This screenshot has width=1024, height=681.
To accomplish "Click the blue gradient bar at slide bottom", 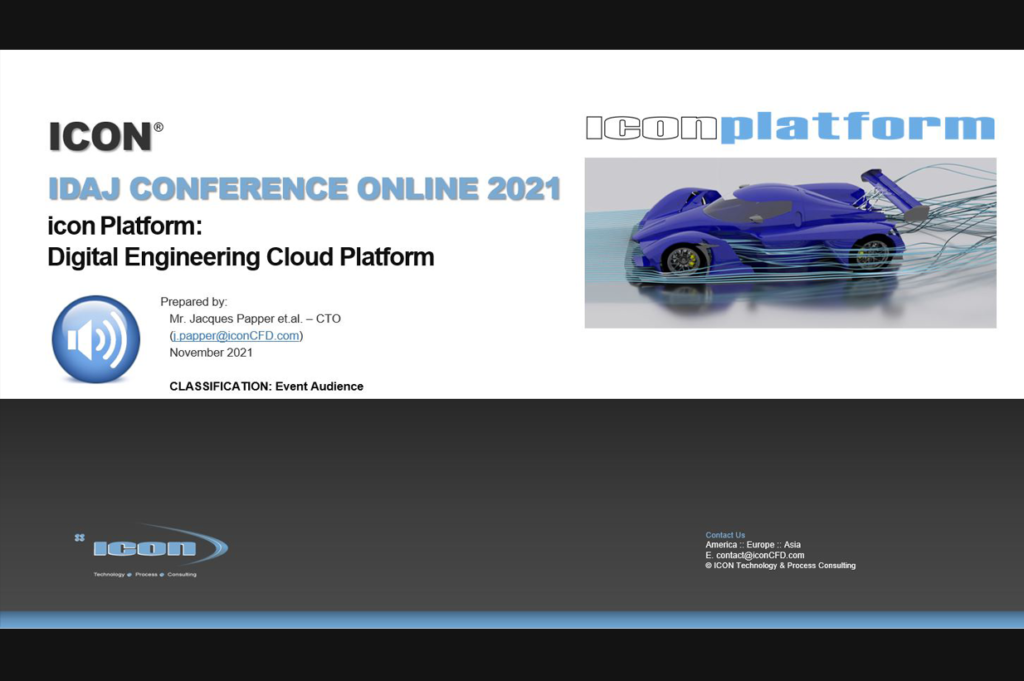I will pyautogui.click(x=512, y=619).
